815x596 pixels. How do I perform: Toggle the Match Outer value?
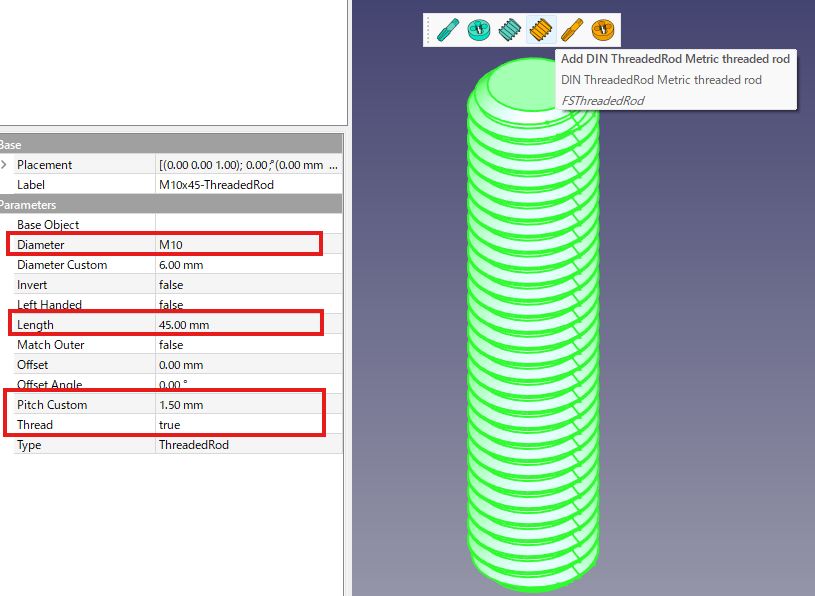pyautogui.click(x=250, y=345)
